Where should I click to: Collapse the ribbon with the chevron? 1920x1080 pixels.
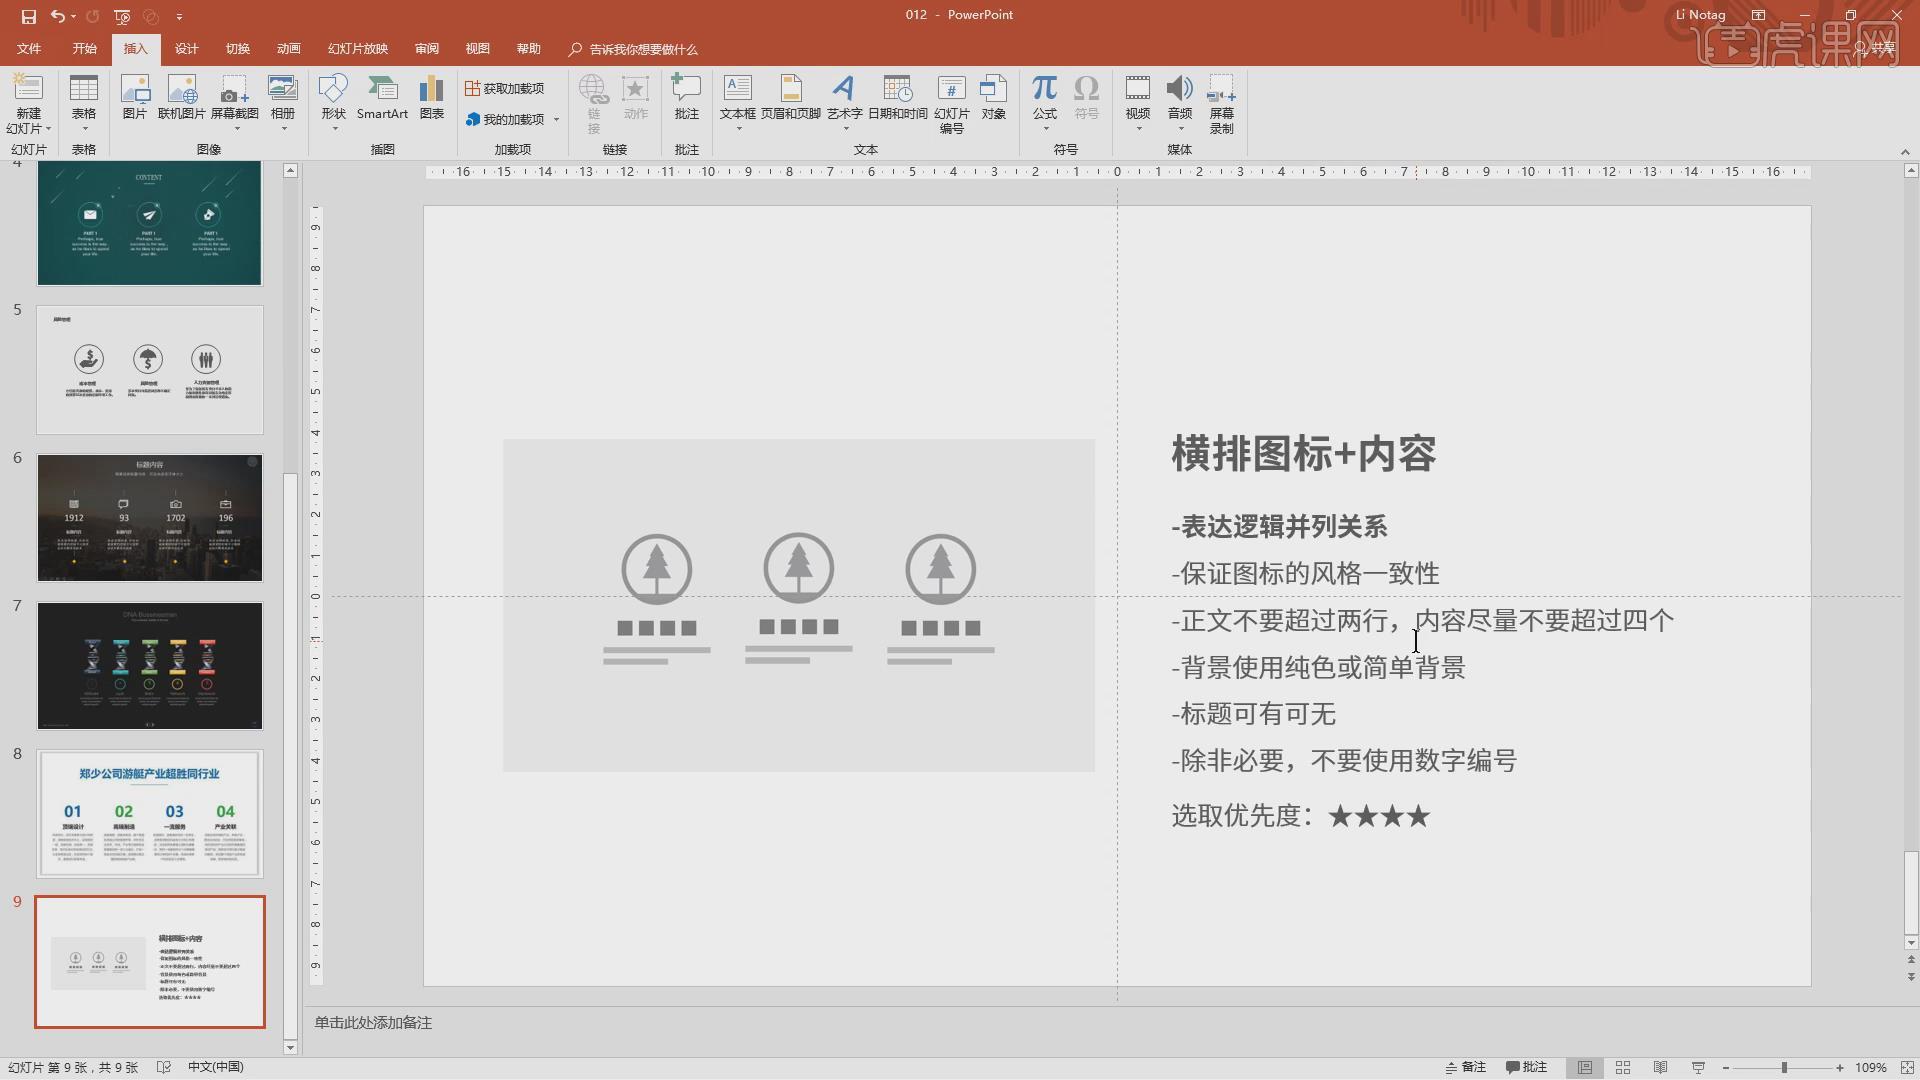coord(1905,151)
